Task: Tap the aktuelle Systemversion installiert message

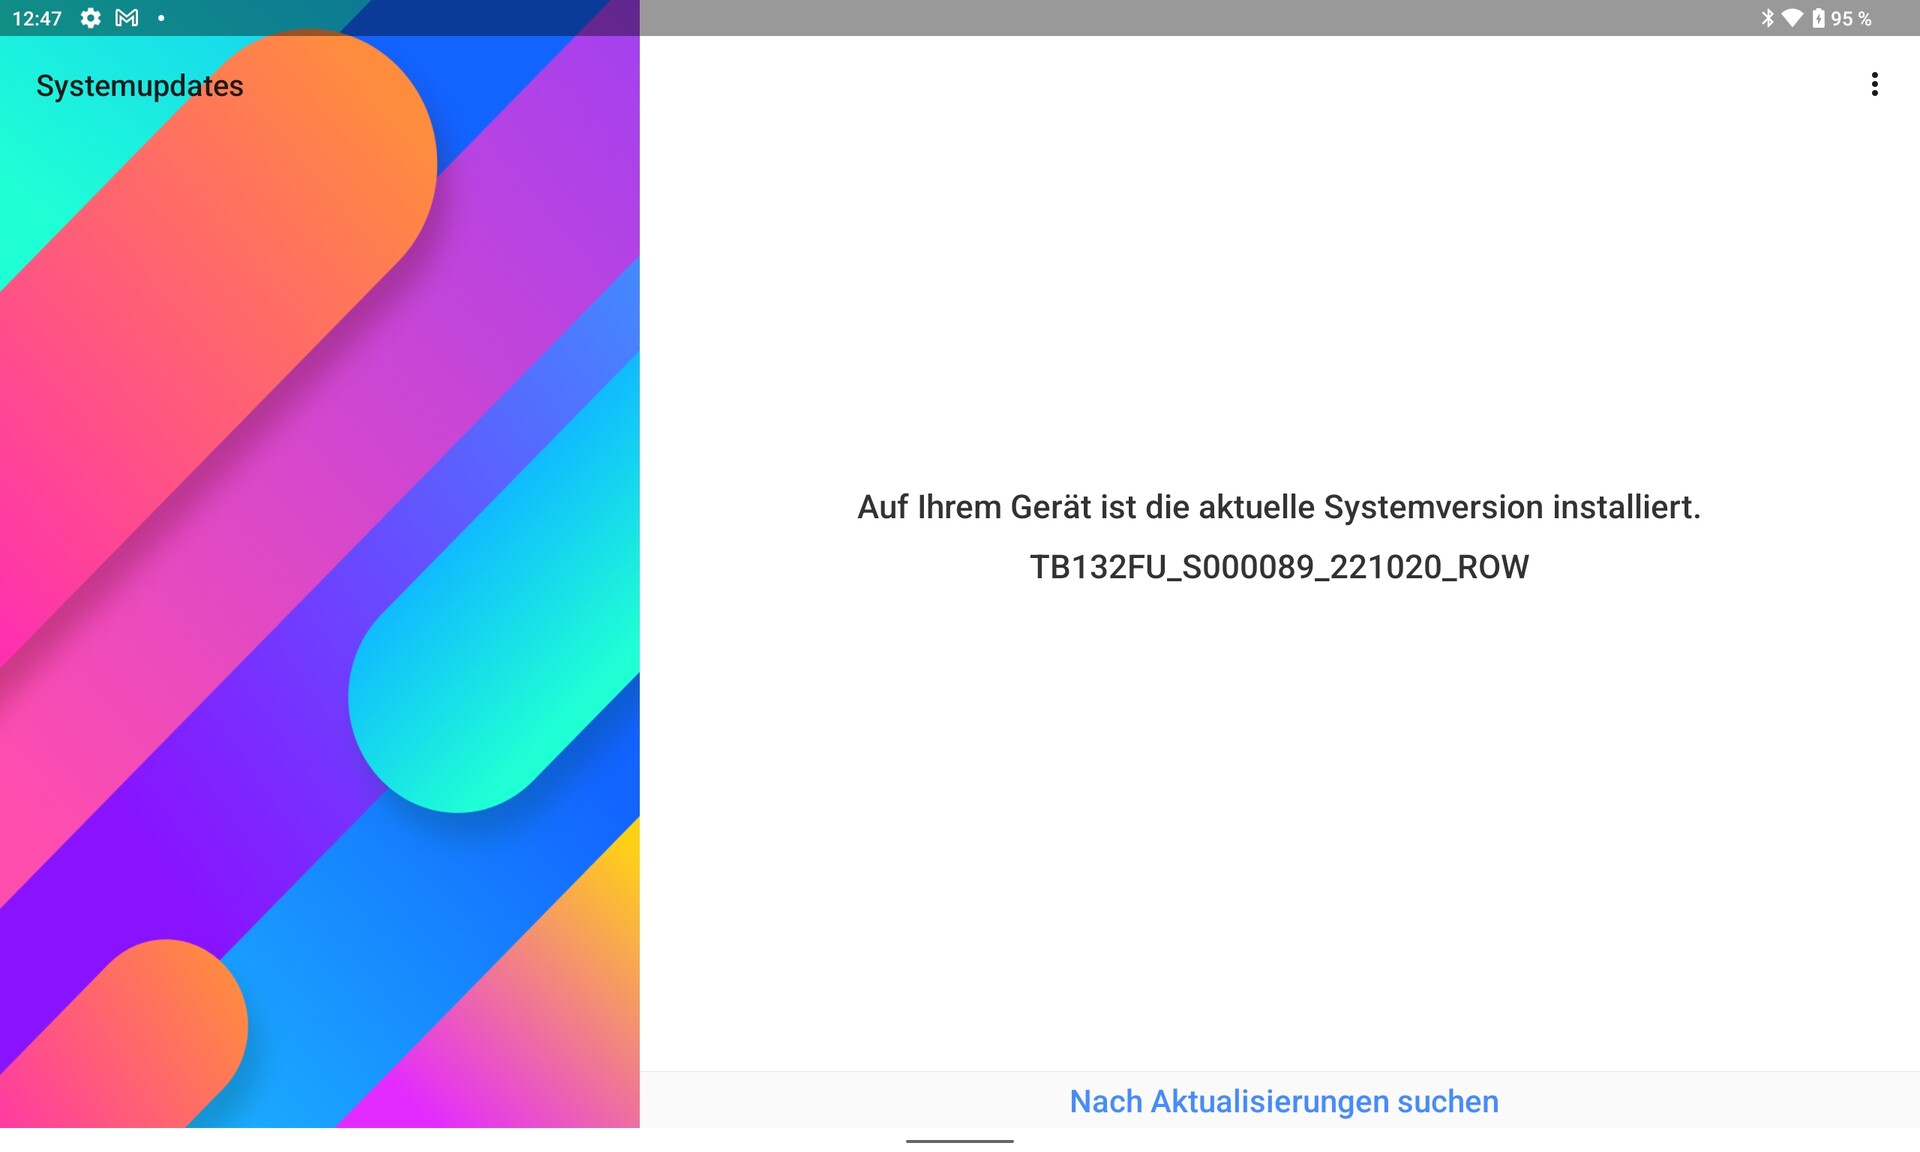Action: 1279,507
